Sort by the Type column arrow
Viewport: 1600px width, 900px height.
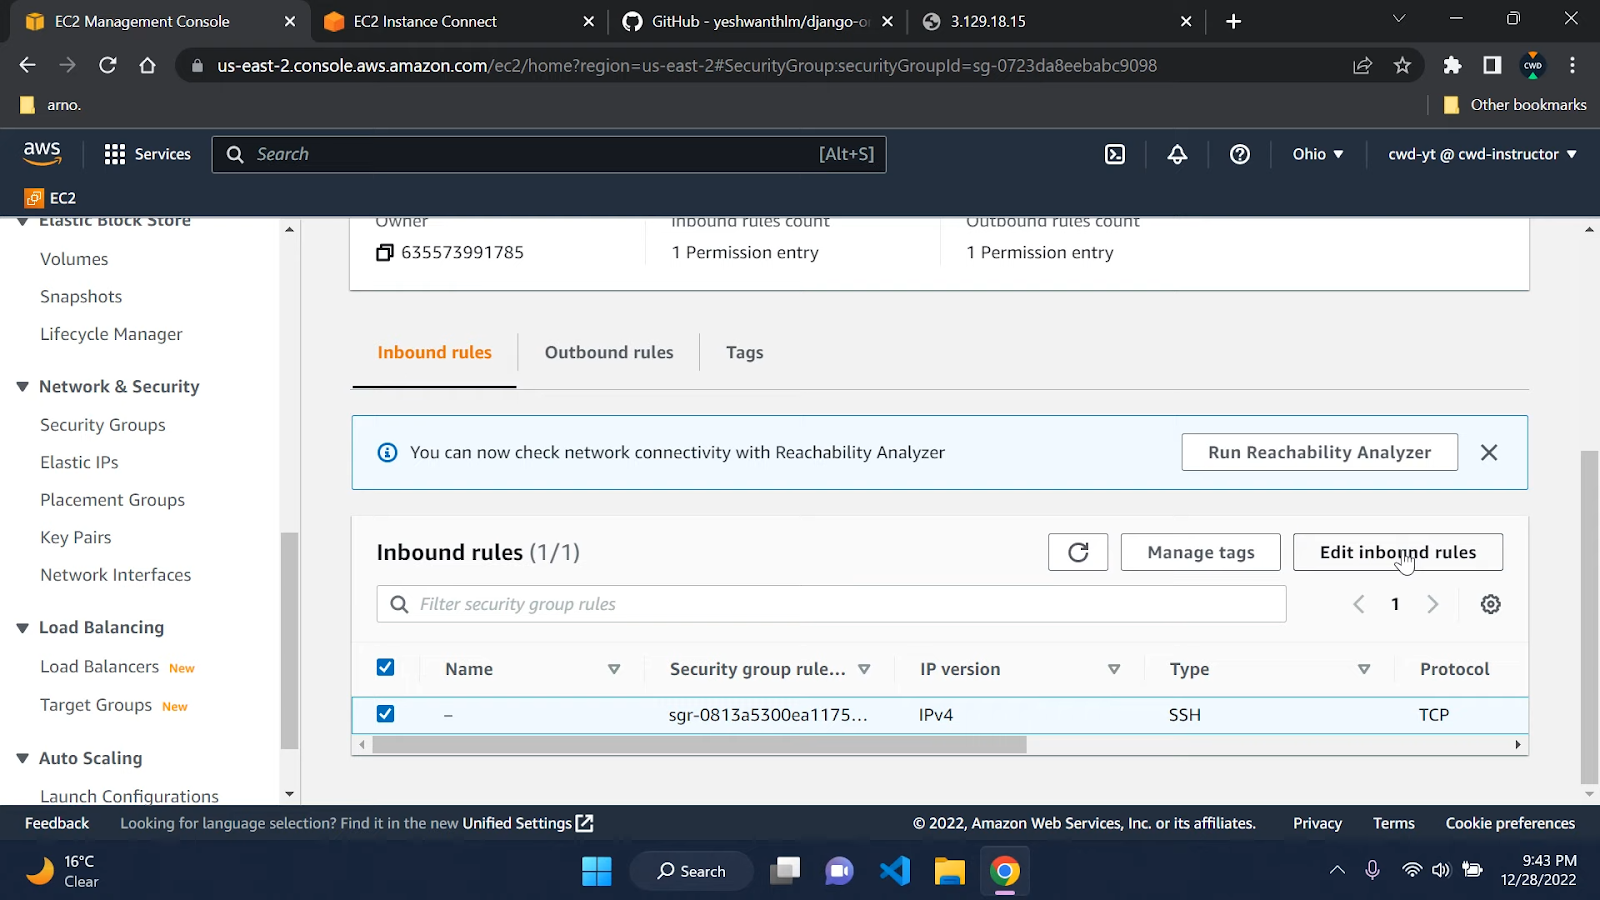point(1364,669)
